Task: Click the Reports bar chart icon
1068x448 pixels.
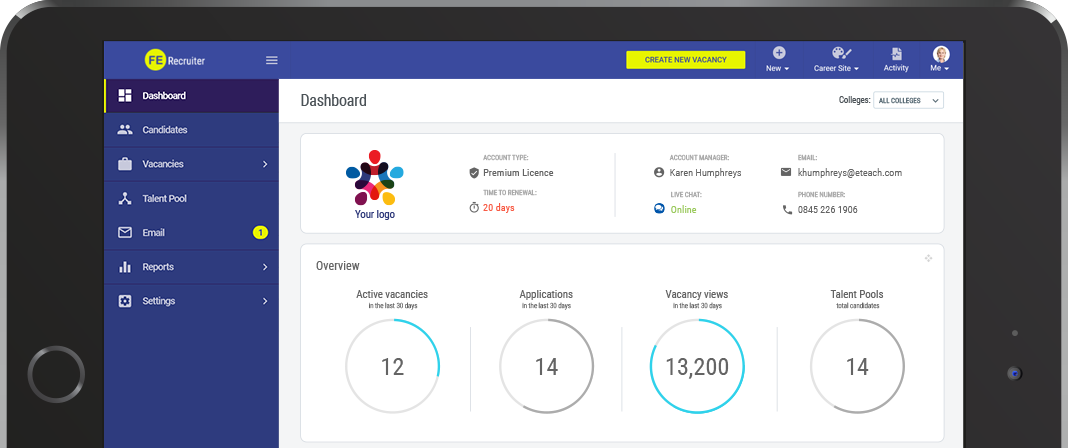Action: [125, 267]
